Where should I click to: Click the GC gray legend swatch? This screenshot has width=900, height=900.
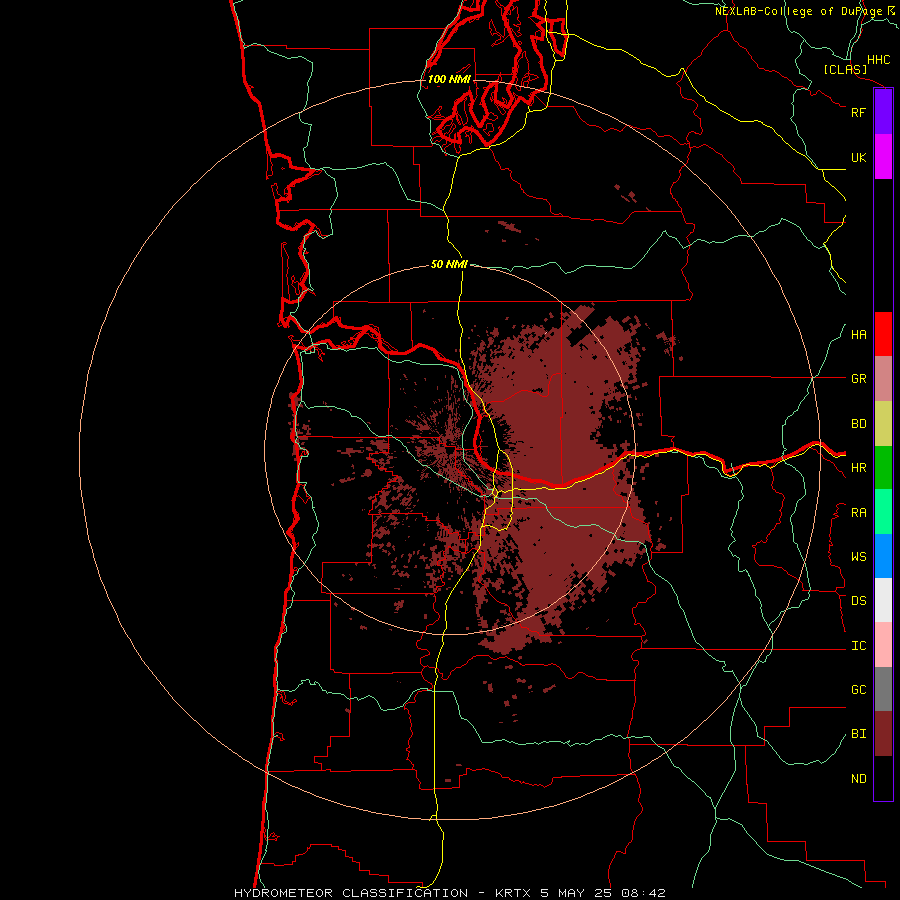point(883,689)
